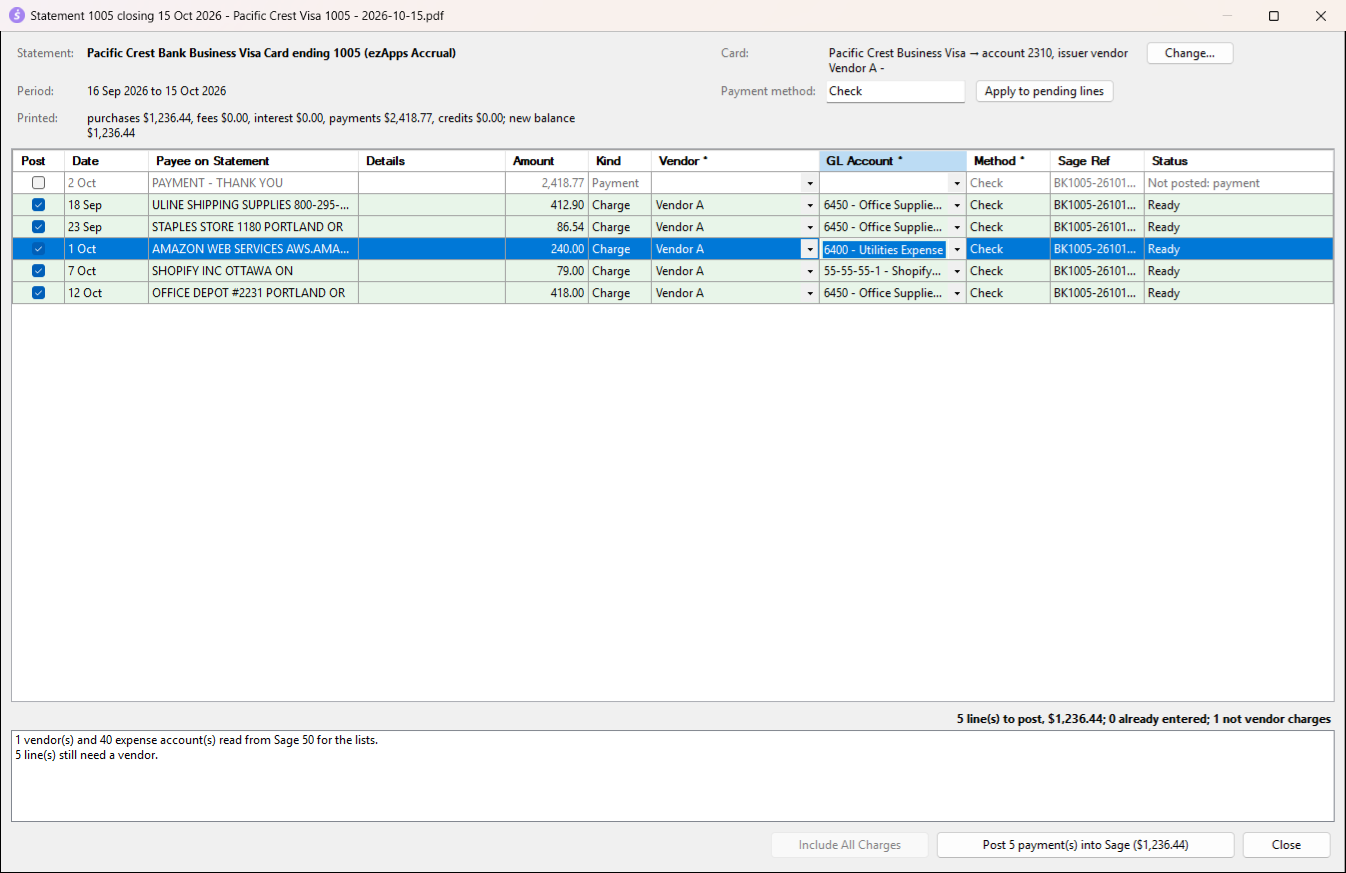This screenshot has width=1346, height=873.
Task: Tick the Post checkbox for PAYMENT - THANK YOU
Action: (x=38, y=183)
